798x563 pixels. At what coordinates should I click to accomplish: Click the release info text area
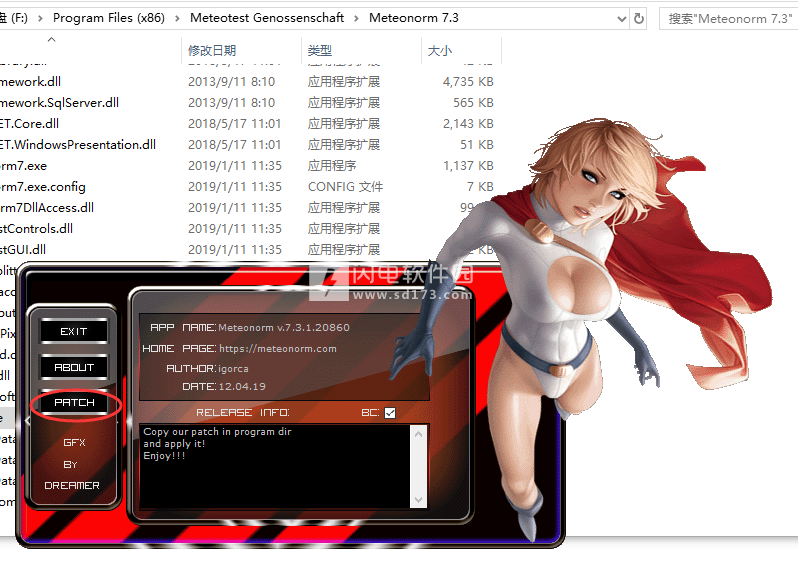click(276, 466)
